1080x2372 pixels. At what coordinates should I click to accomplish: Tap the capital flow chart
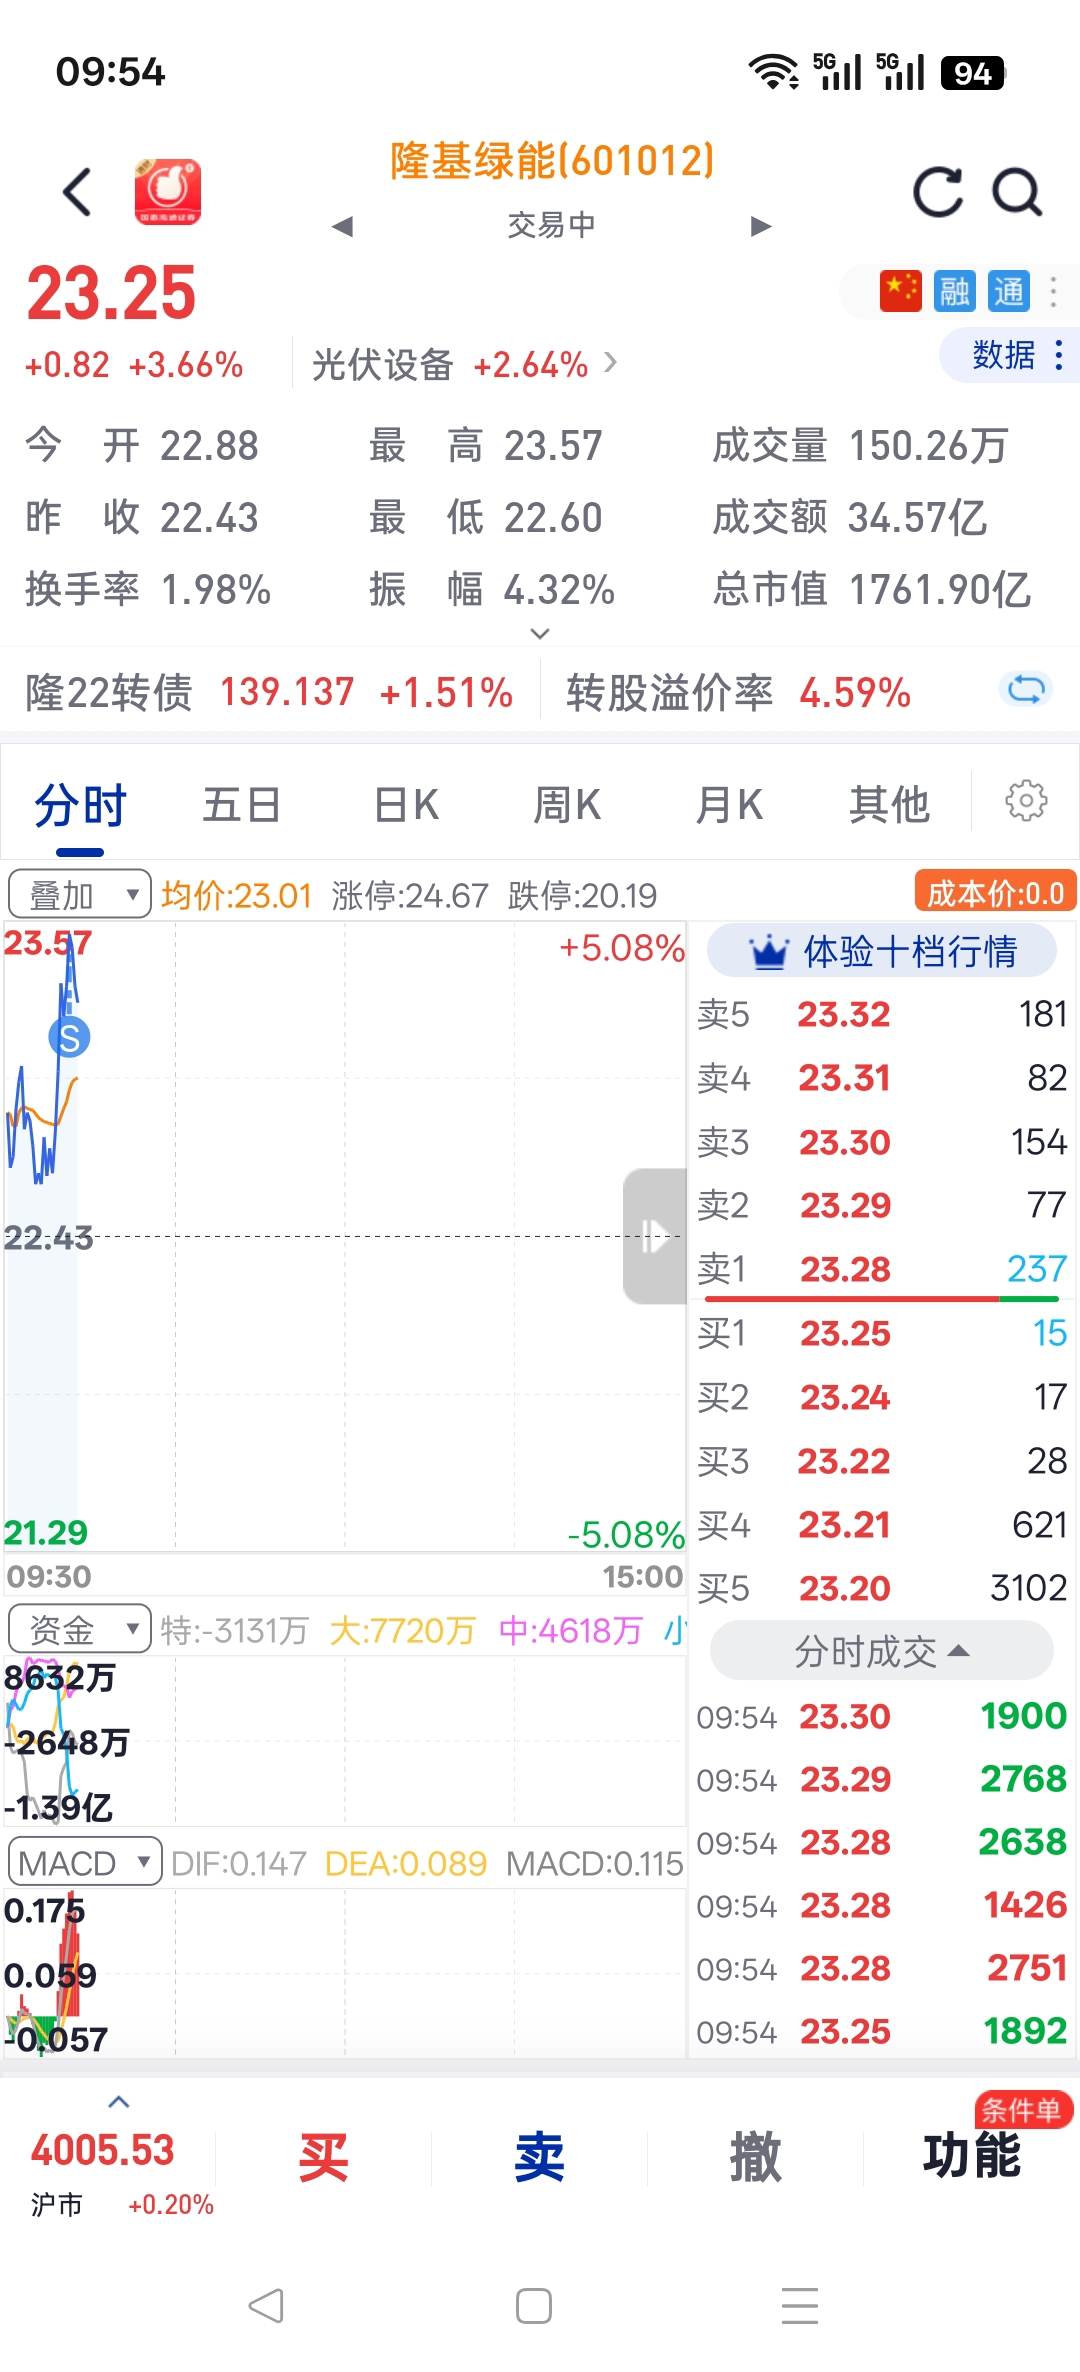(344, 1742)
